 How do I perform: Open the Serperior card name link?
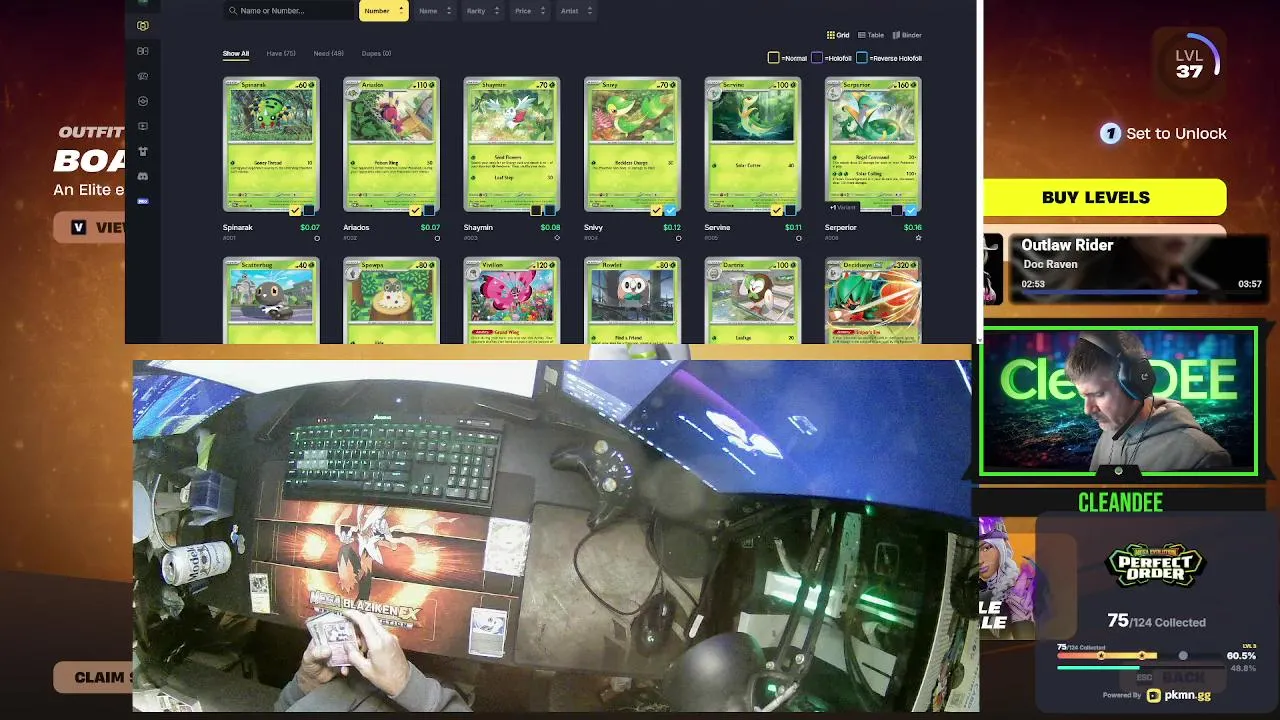(x=841, y=228)
